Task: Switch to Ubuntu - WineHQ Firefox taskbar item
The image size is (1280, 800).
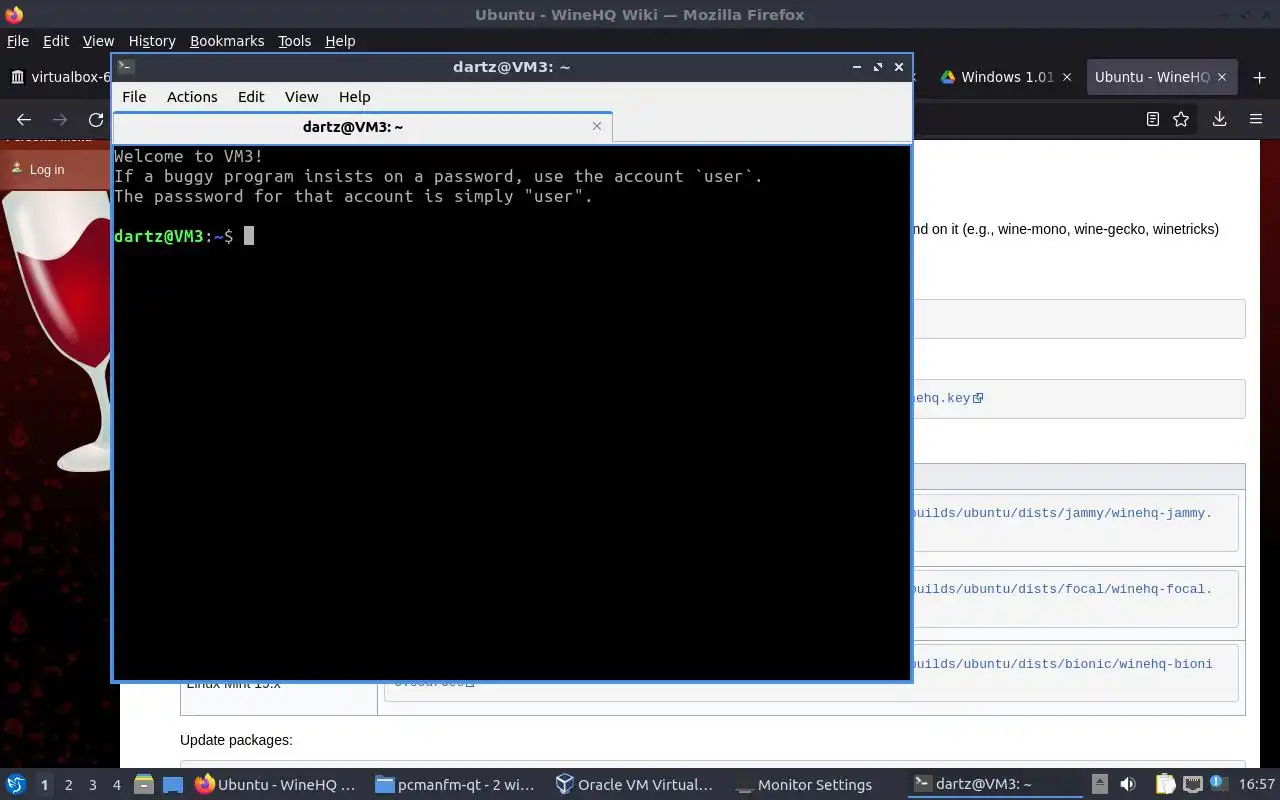Action: pos(276,785)
